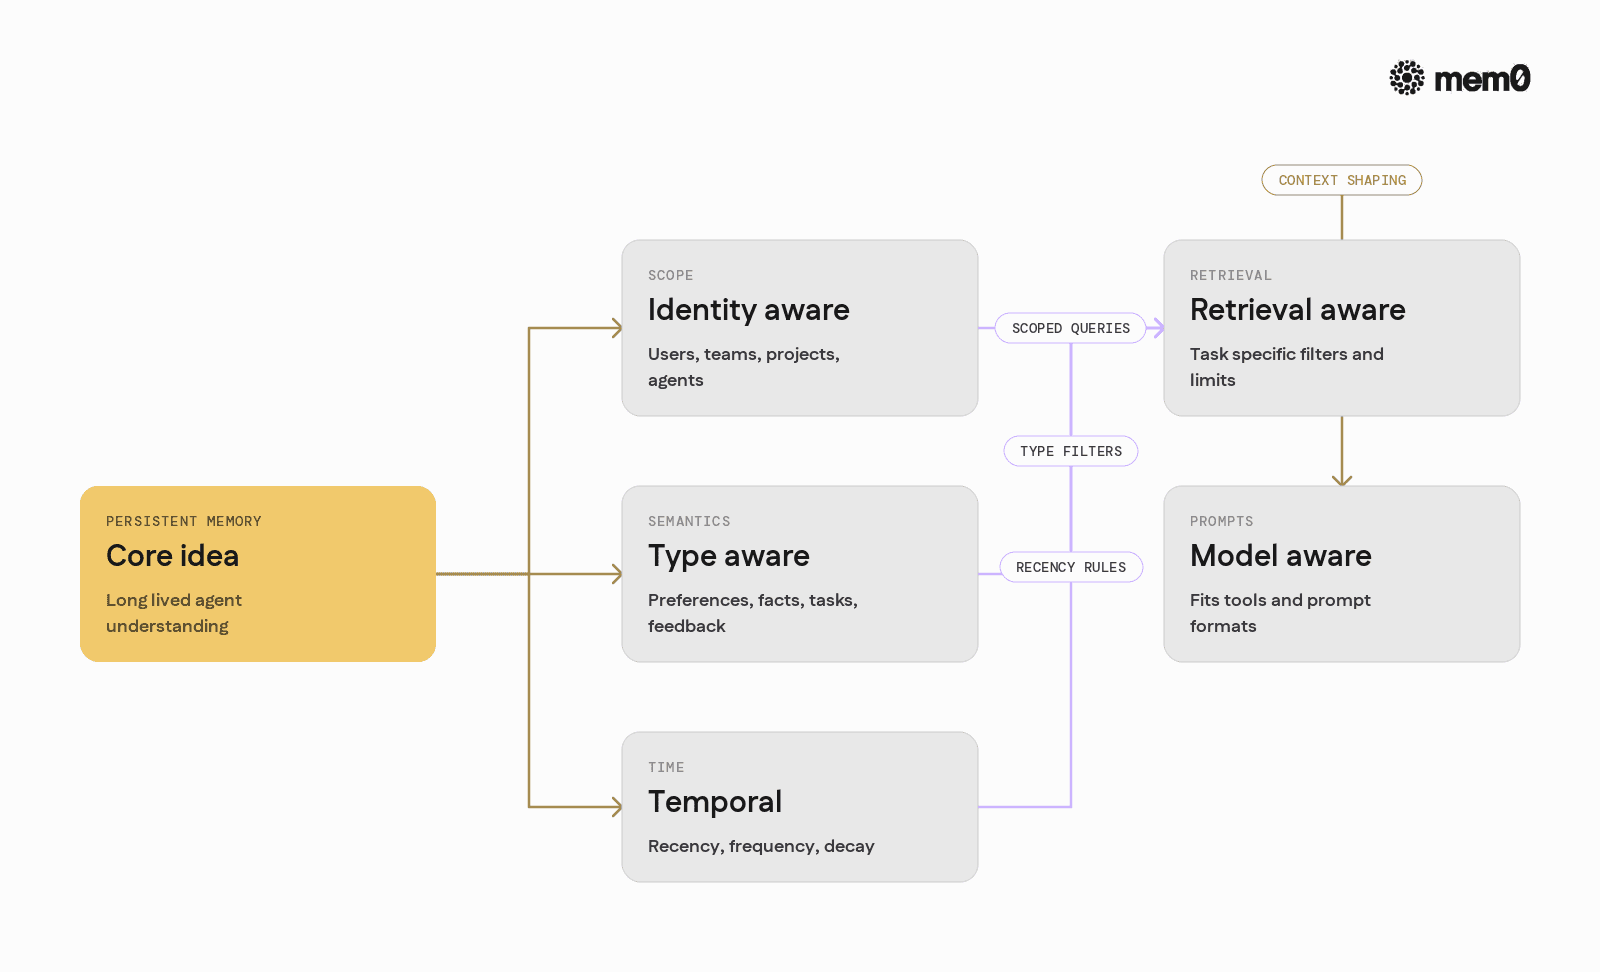Click the PROMPTS caption
This screenshot has height=972, width=1600.
[x=1221, y=521]
